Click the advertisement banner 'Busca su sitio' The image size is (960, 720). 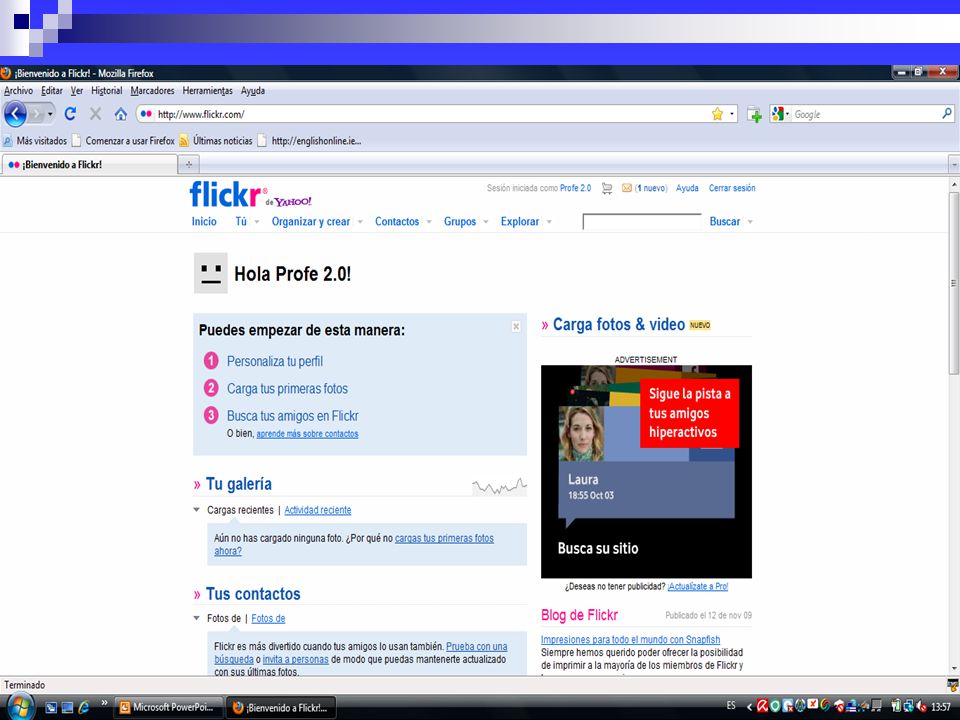tap(647, 471)
